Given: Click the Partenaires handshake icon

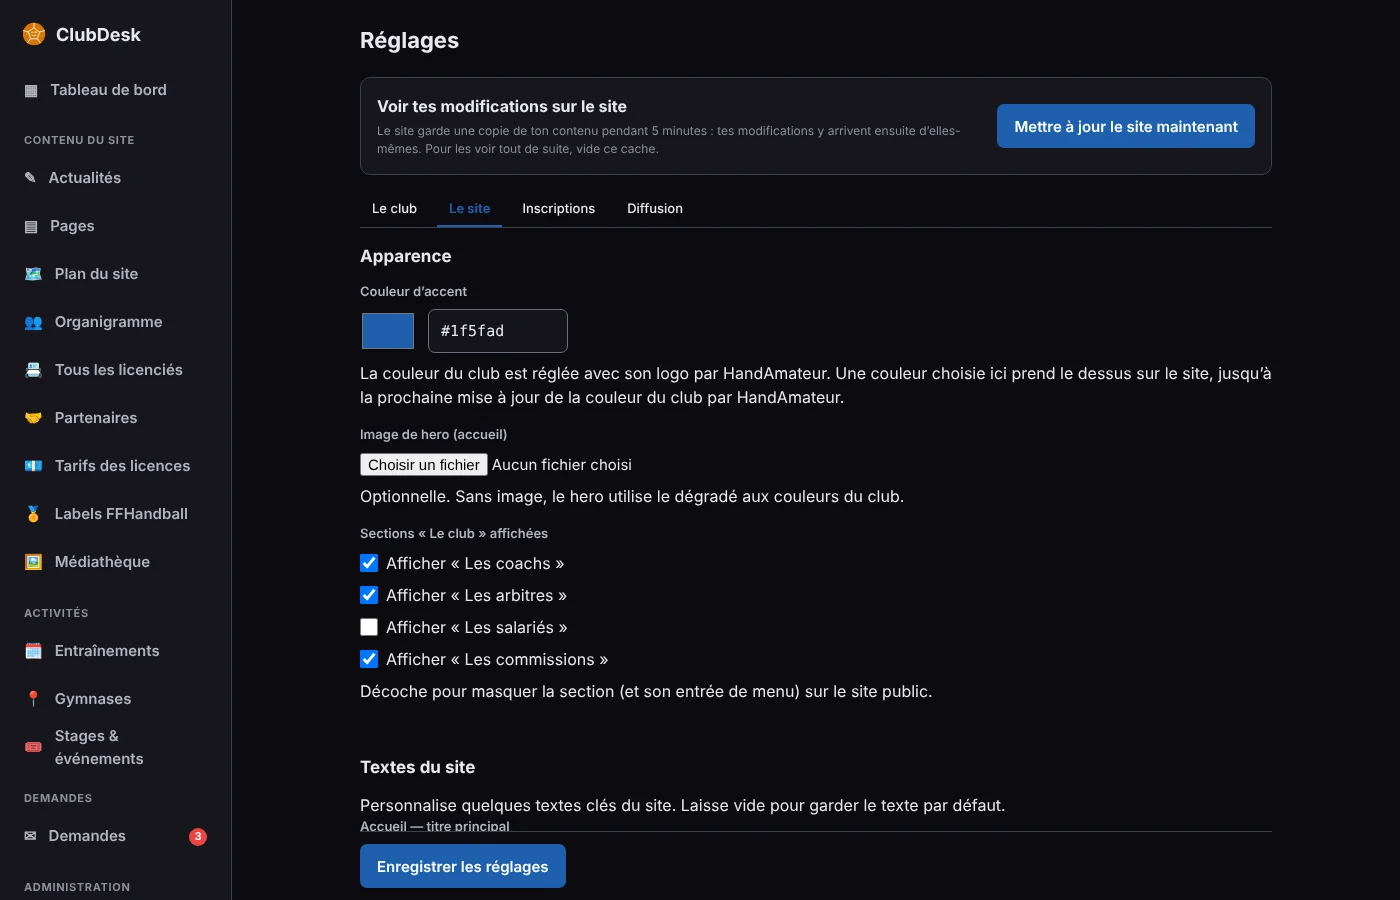Looking at the screenshot, I should coord(33,418).
